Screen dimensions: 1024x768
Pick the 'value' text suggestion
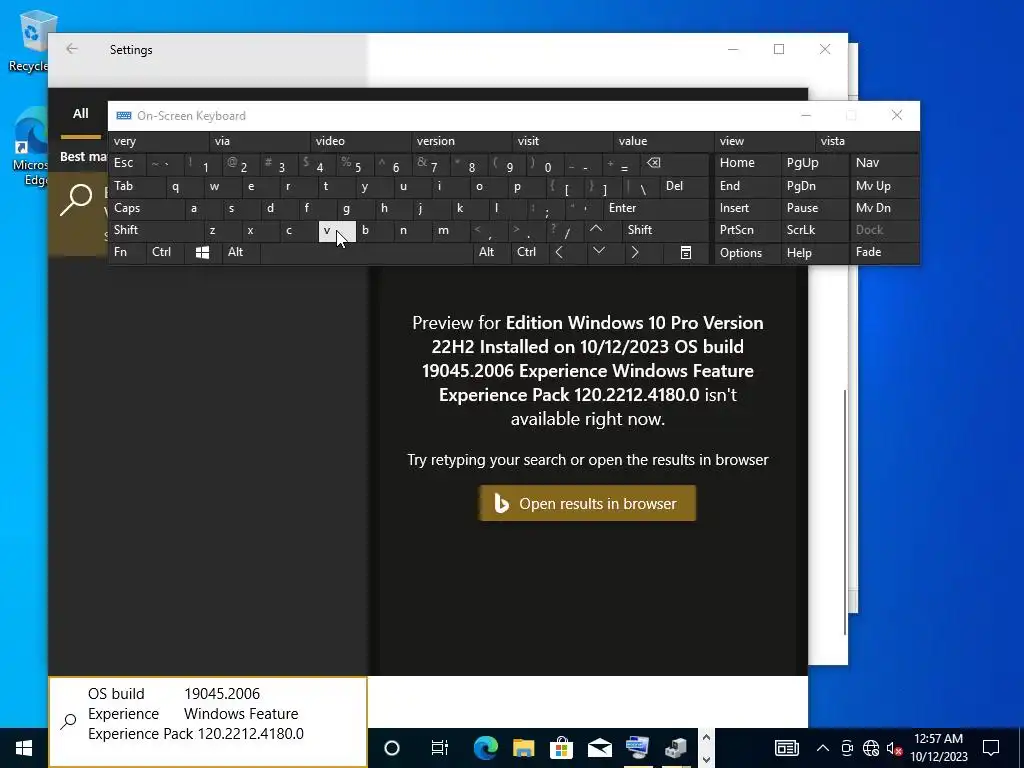tap(664, 141)
